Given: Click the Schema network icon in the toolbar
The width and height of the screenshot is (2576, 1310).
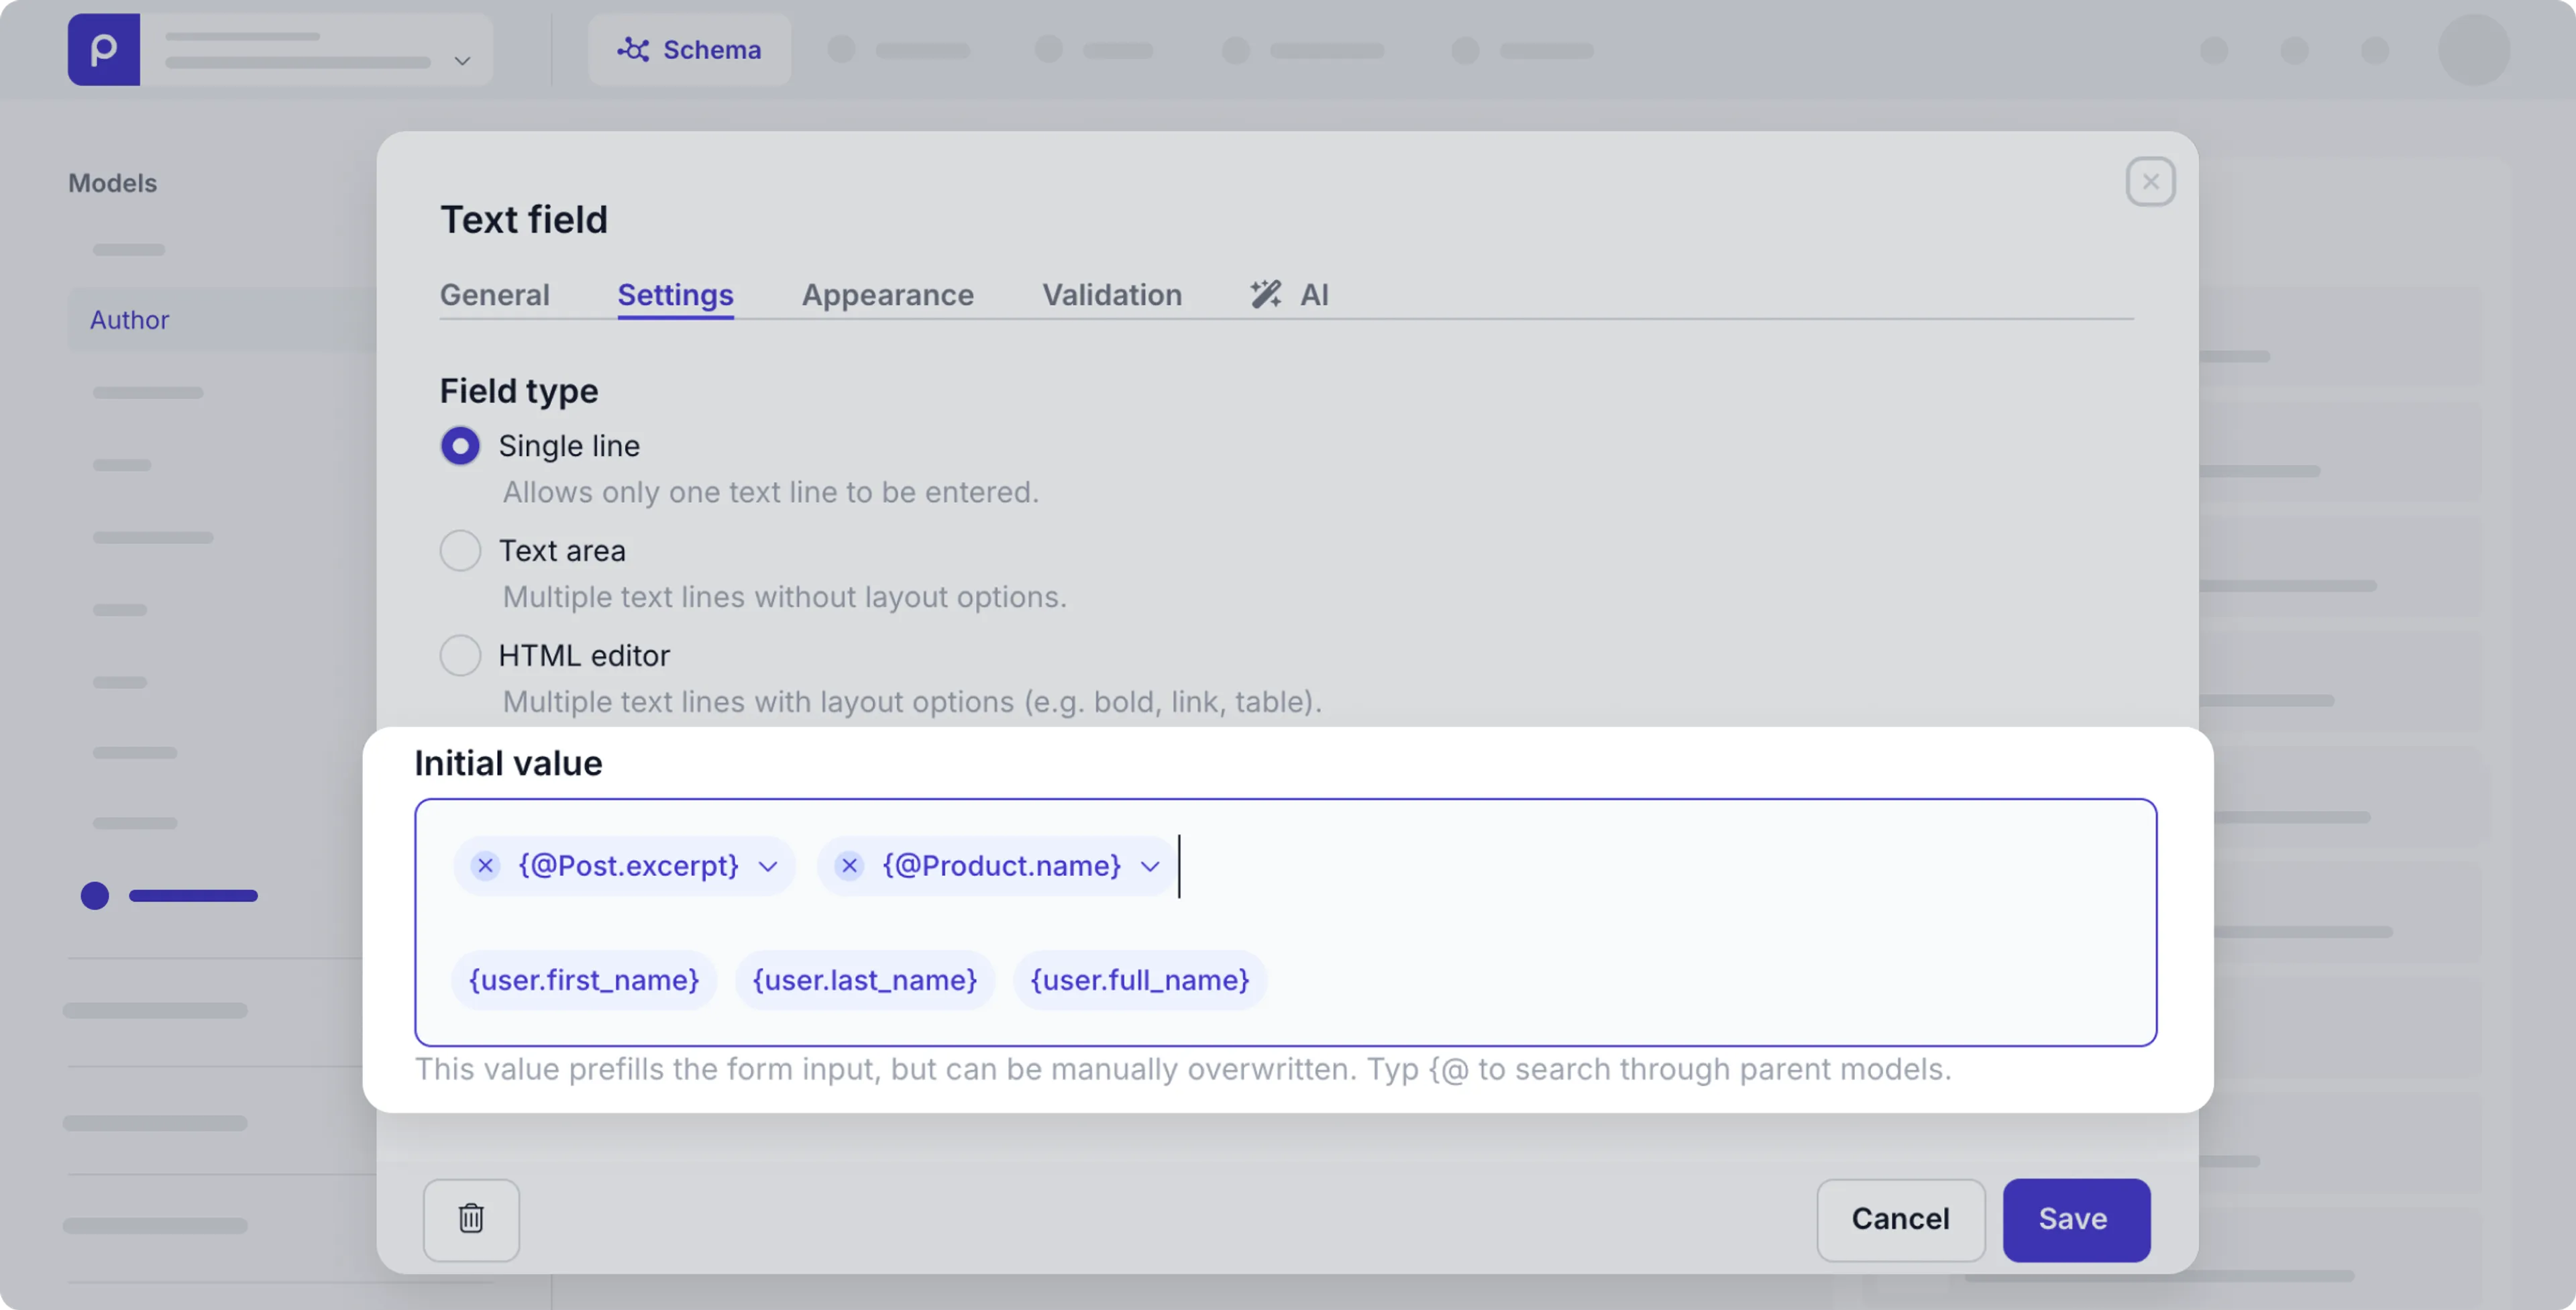Looking at the screenshot, I should point(633,49).
